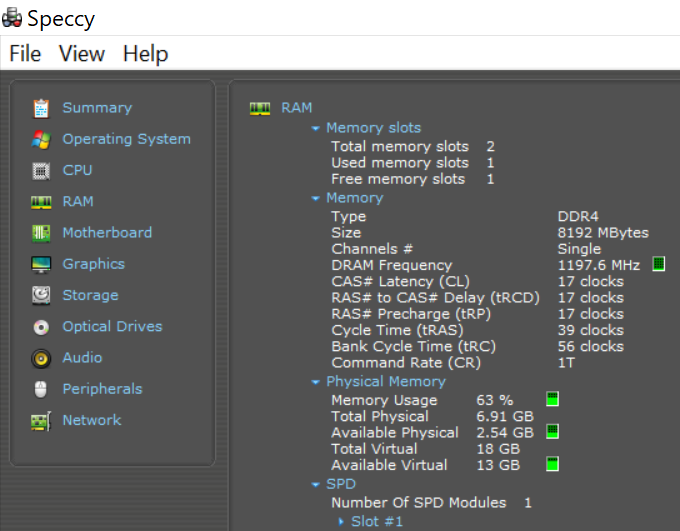The image size is (680, 531).
Task: Click the Audio speaker icon
Action: coord(41,358)
